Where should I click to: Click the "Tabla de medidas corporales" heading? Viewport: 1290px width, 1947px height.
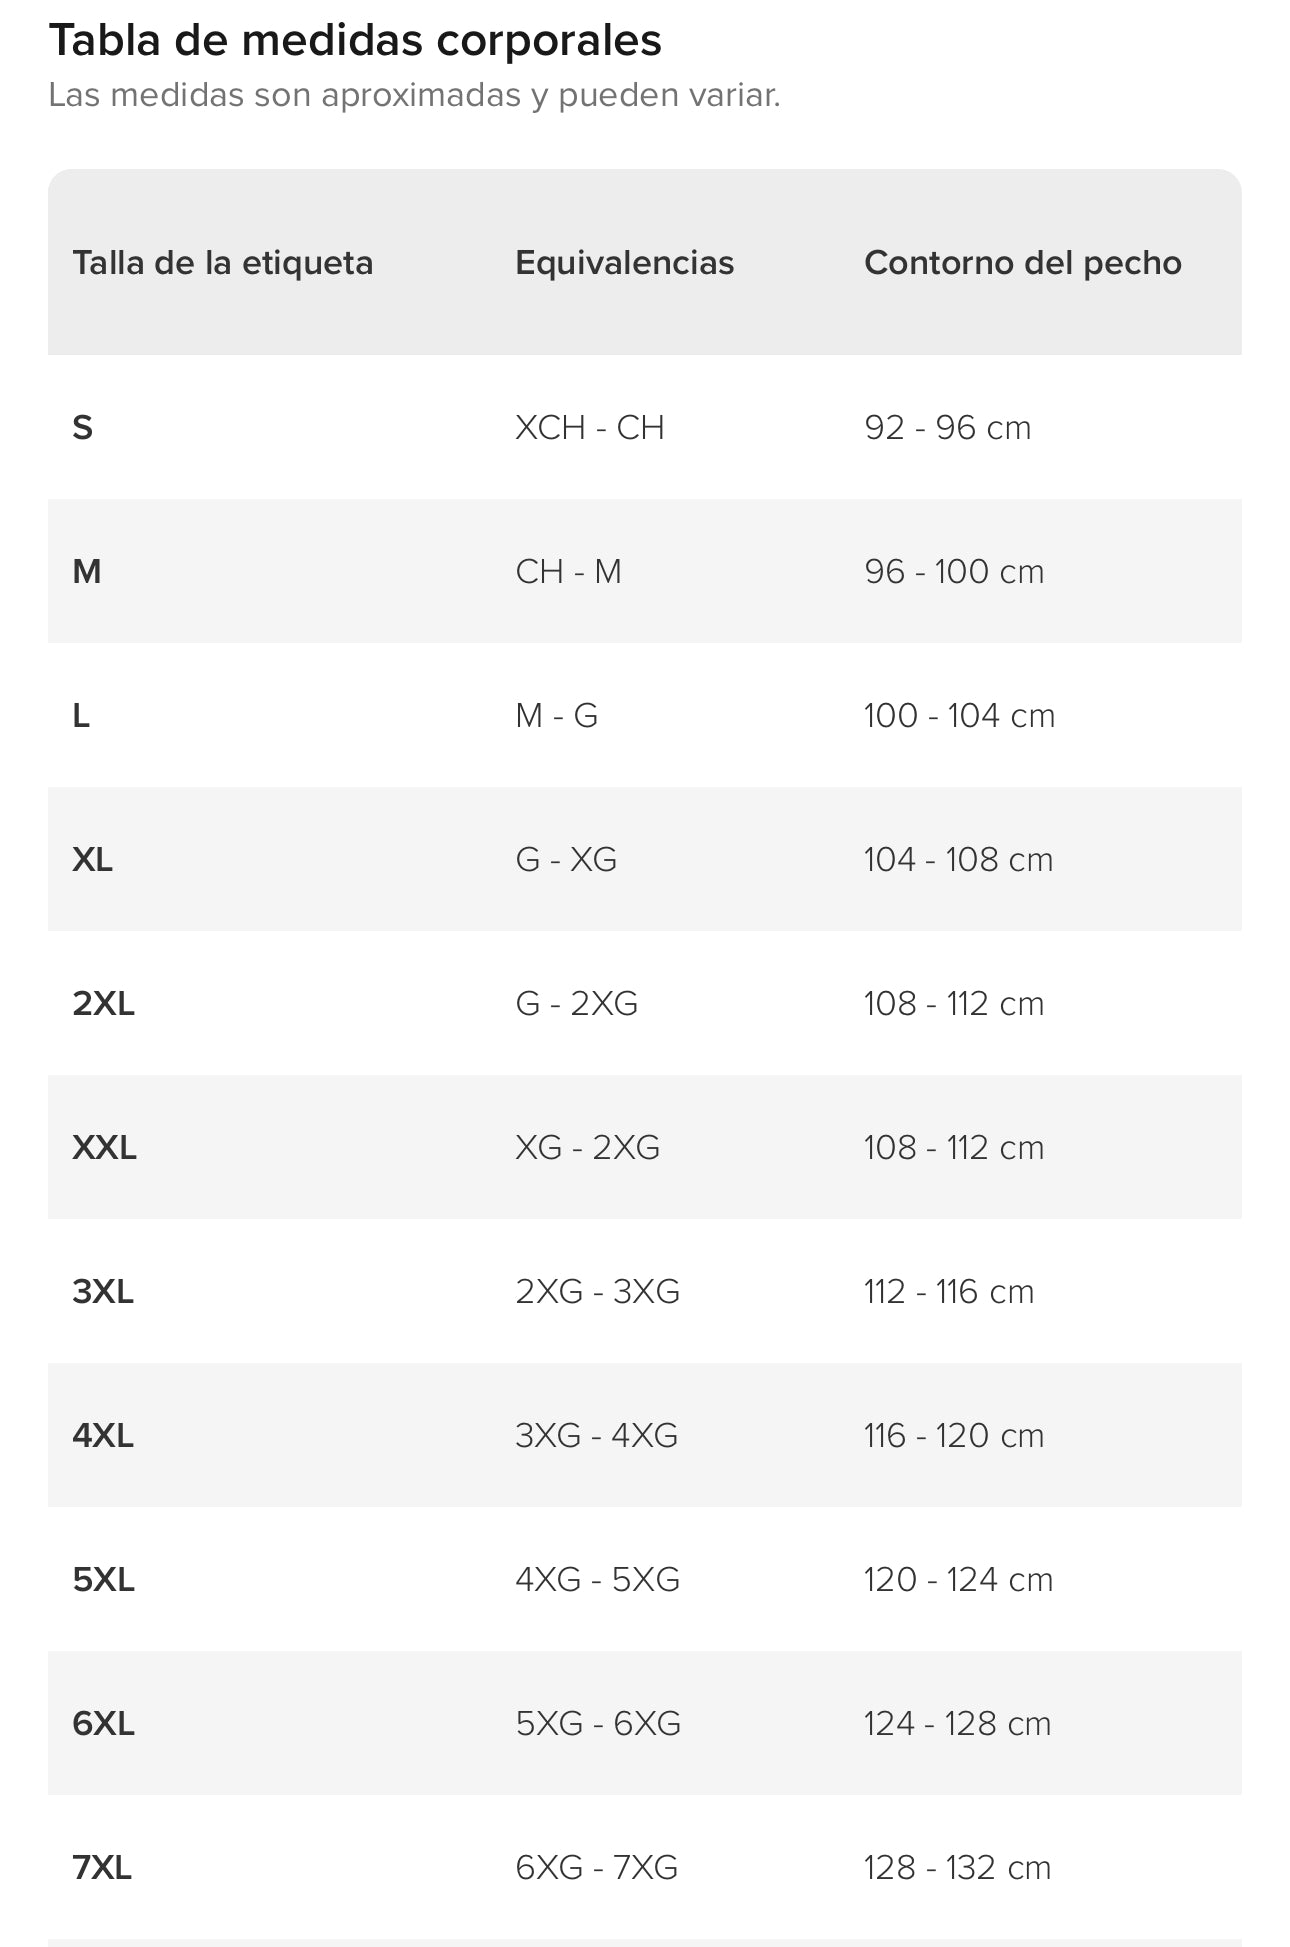[x=355, y=41]
